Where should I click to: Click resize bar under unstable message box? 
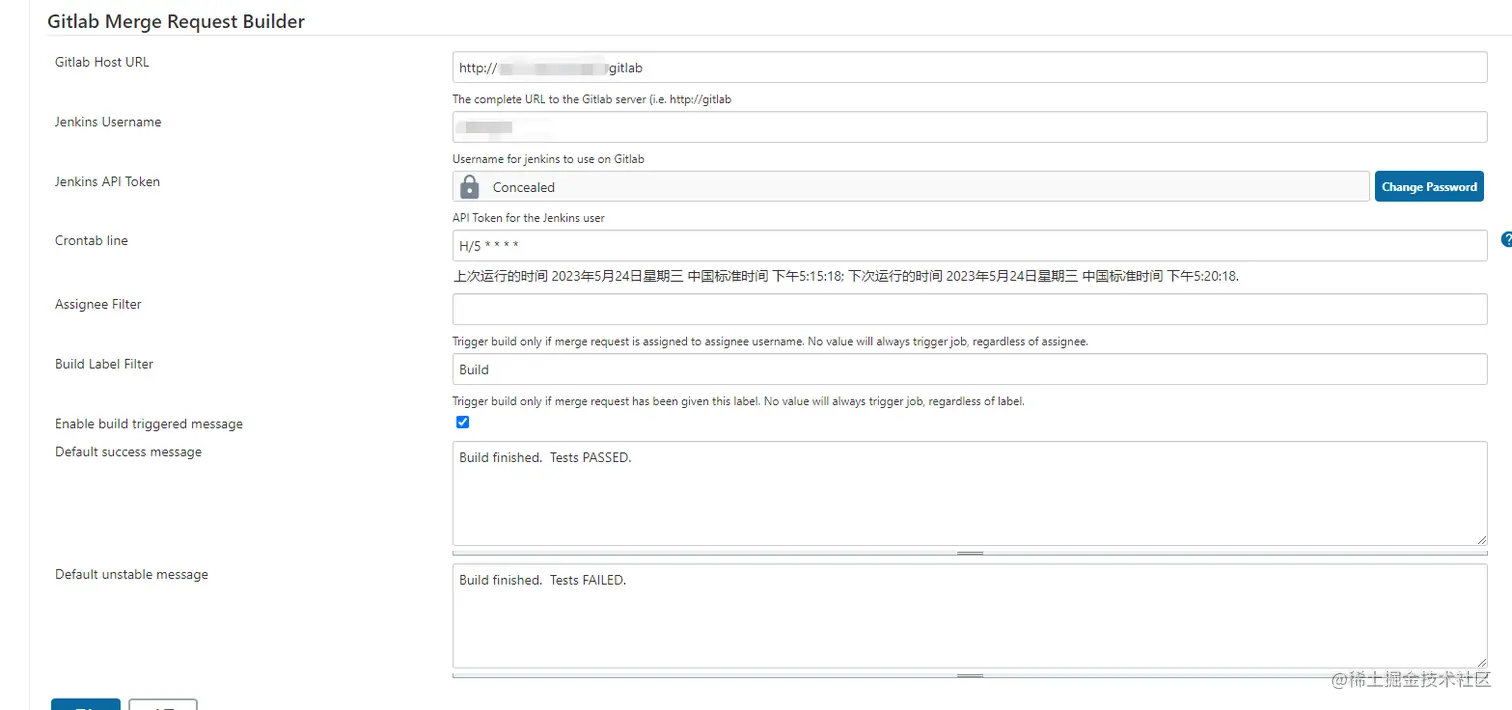pos(970,676)
